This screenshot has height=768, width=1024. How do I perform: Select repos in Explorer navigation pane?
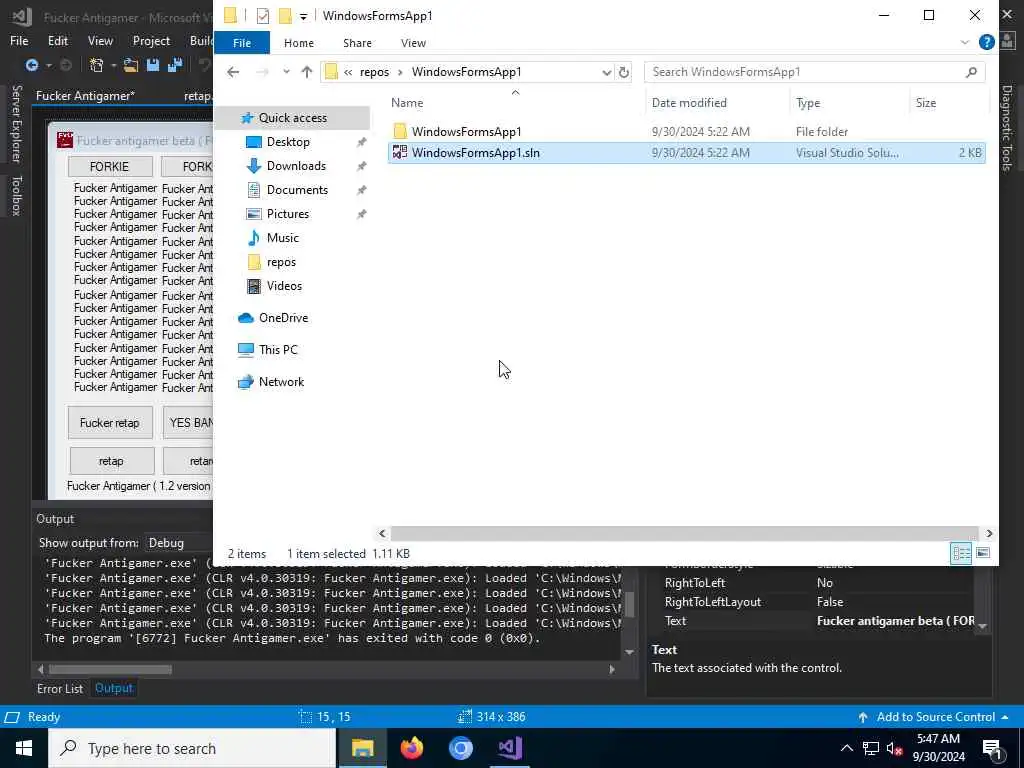(281, 262)
